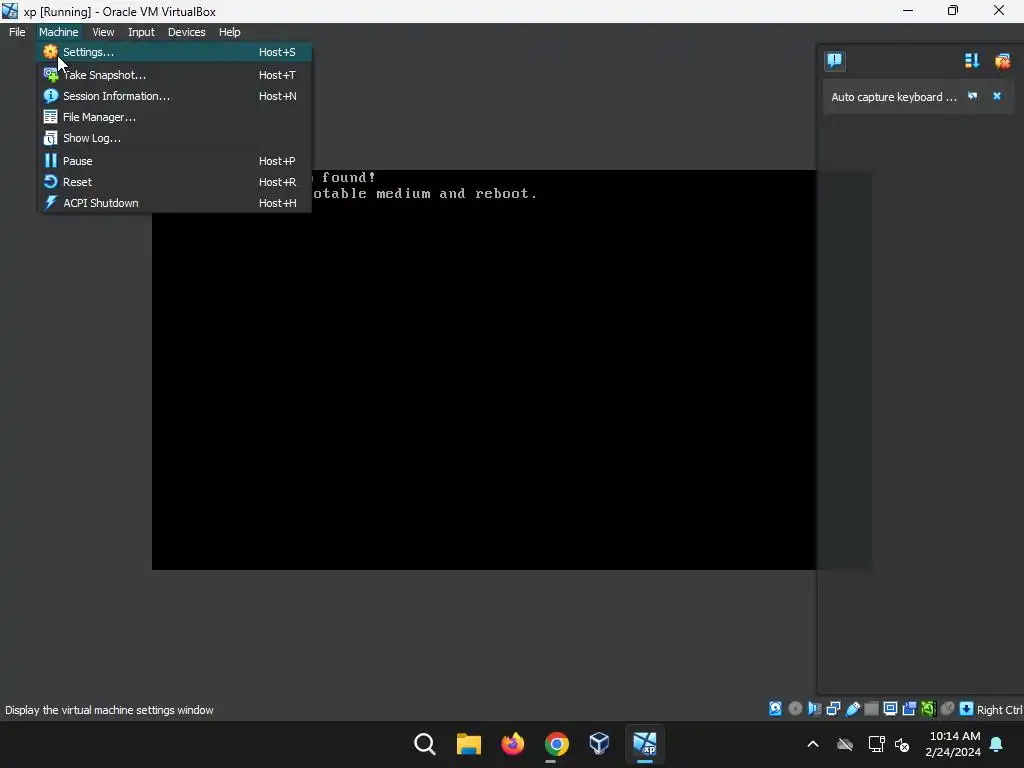Click the Settings gear icon in menu
The width and height of the screenshot is (1024, 768).
click(x=50, y=52)
